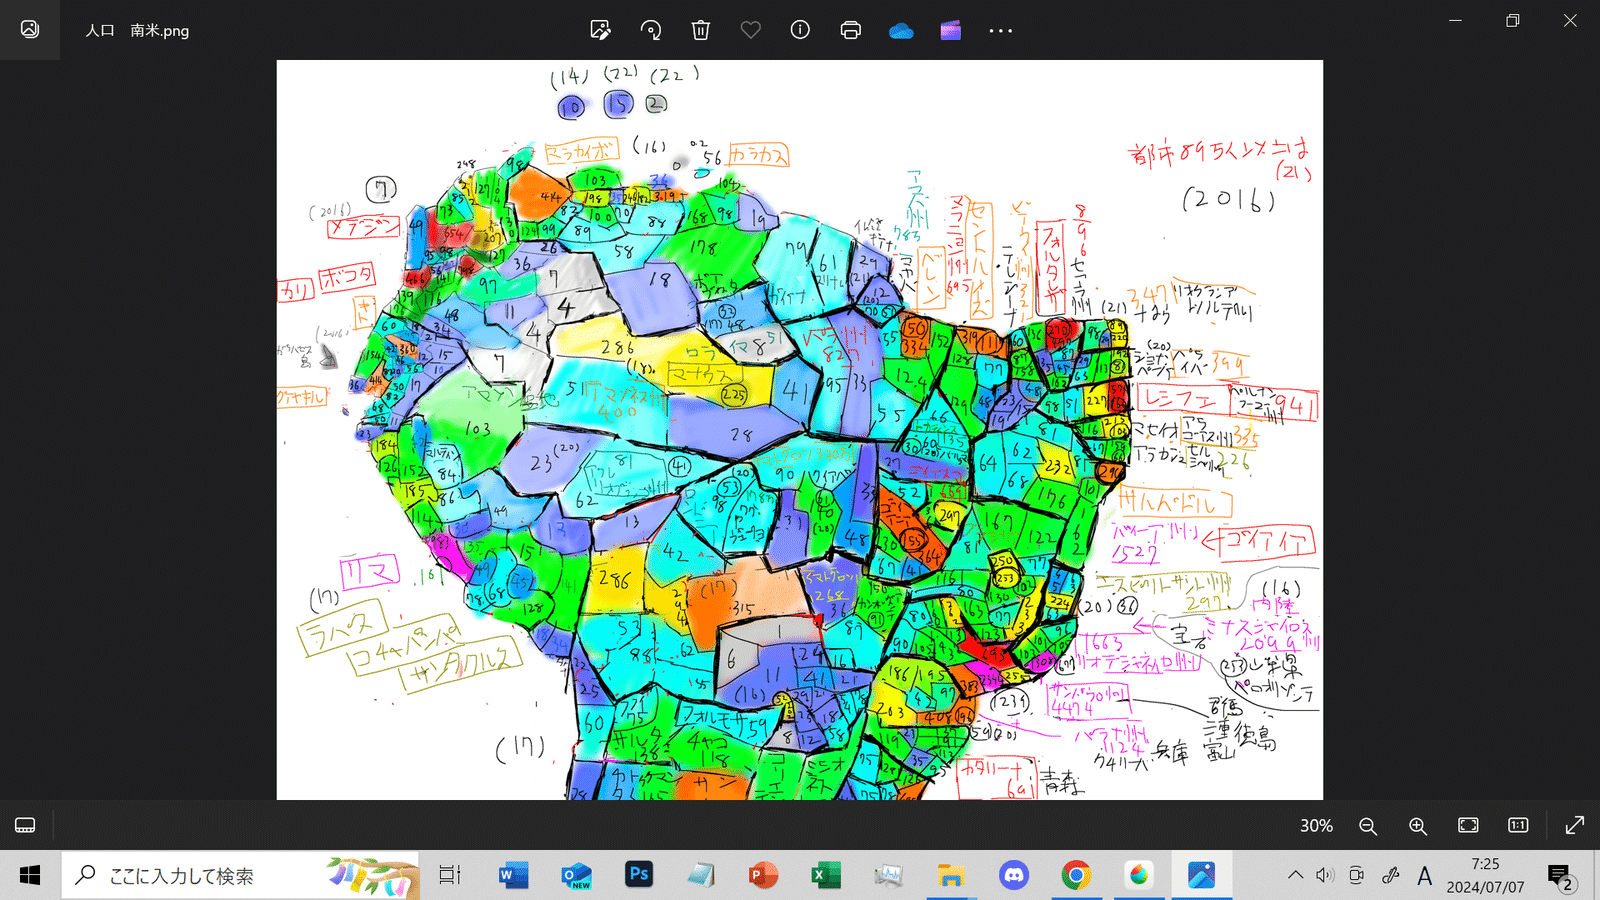Open the Windows Start menu
This screenshot has height=900, width=1600.
pyautogui.click(x=30, y=876)
